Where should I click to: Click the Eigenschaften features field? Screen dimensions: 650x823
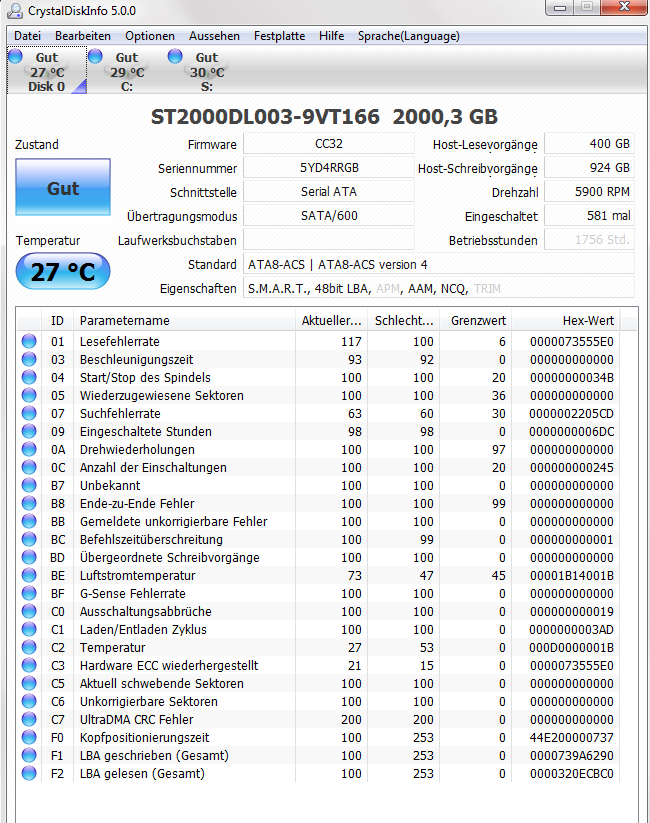[x=438, y=288]
